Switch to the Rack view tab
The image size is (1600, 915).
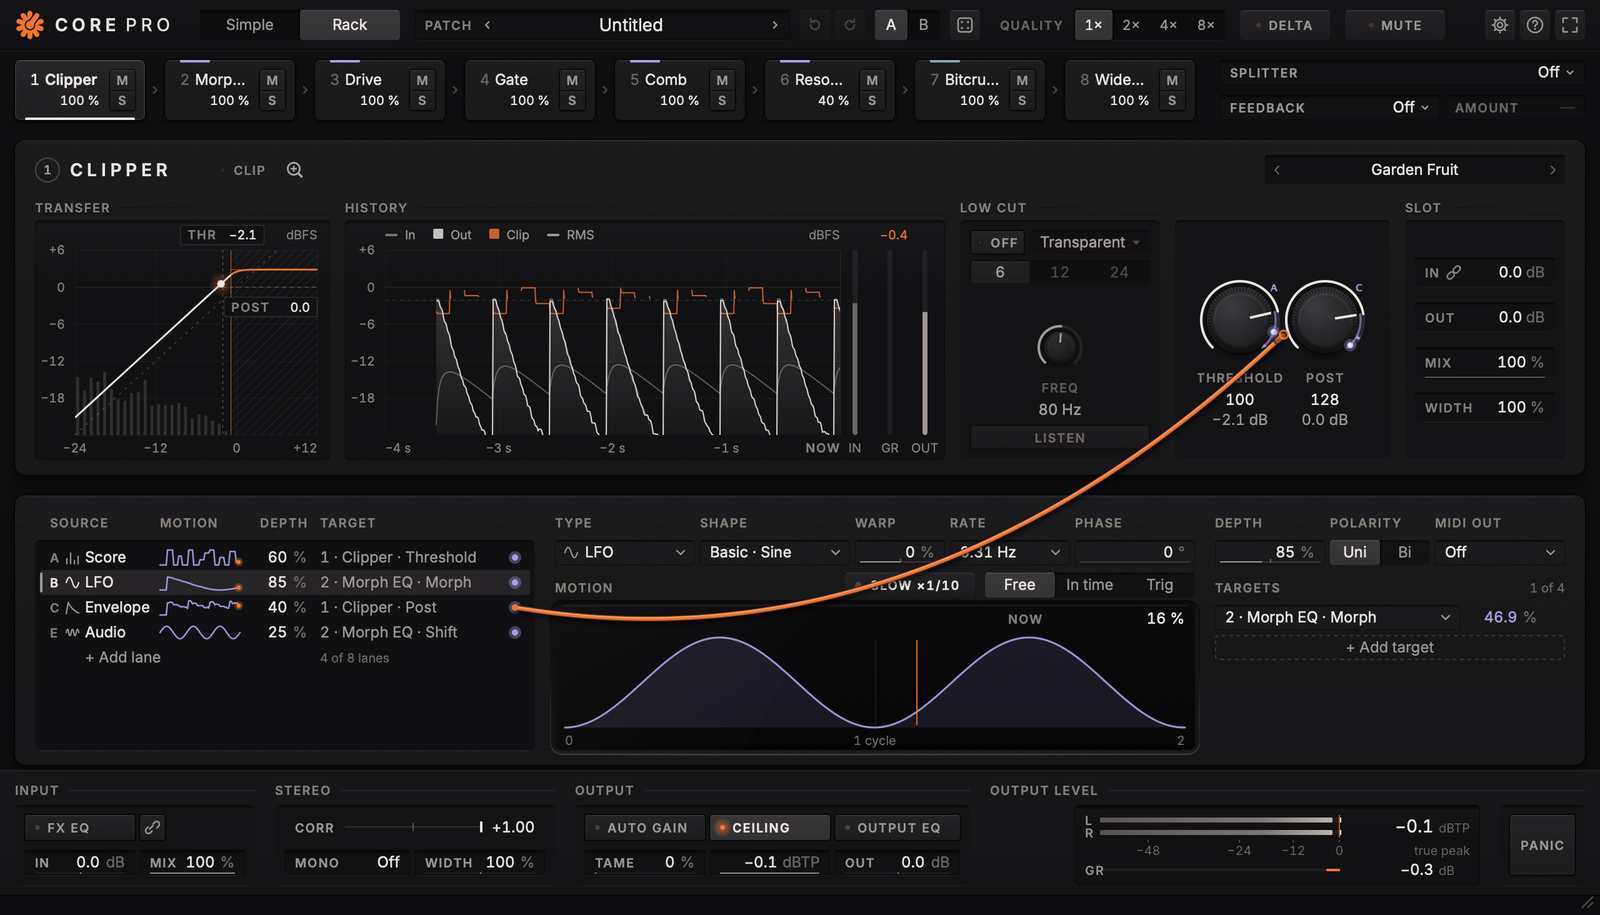click(350, 25)
